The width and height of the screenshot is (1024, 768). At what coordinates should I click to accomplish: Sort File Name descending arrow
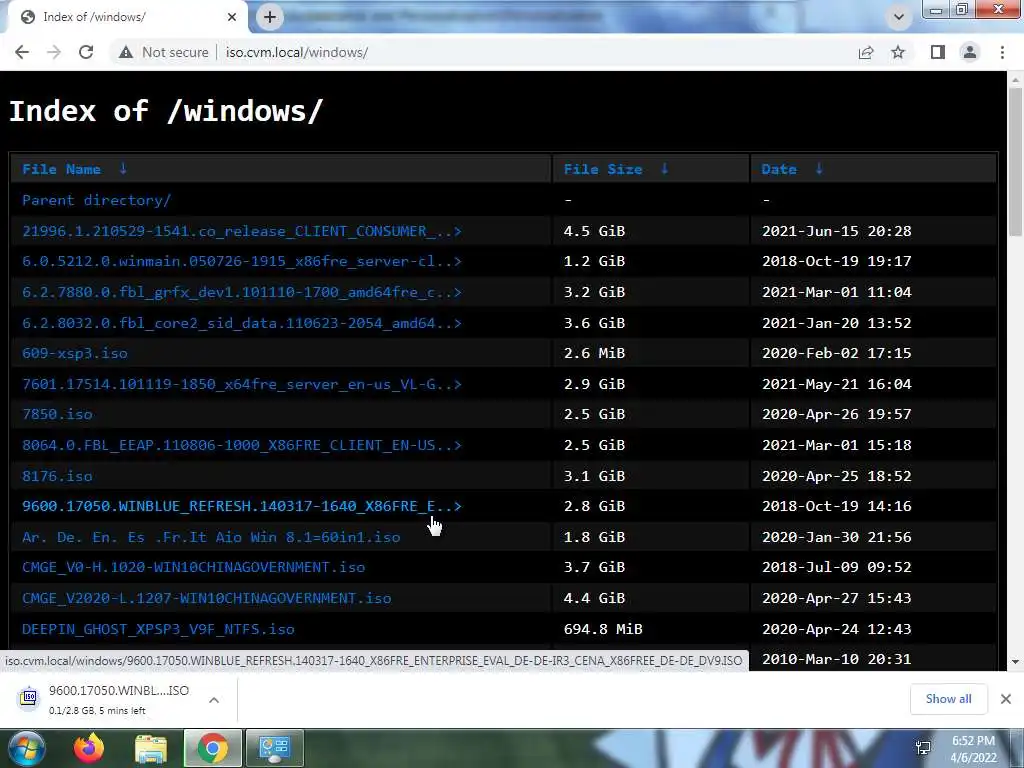(x=123, y=168)
